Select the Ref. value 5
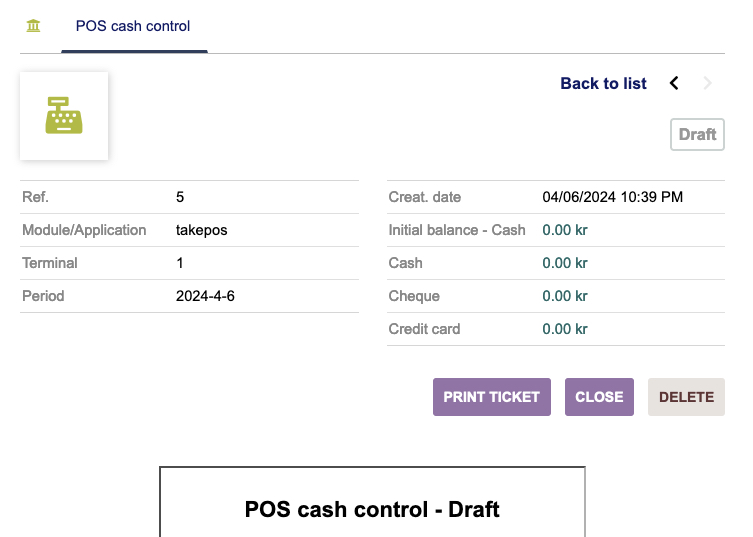Viewport: 753px width, 537px height. pyautogui.click(x=180, y=197)
